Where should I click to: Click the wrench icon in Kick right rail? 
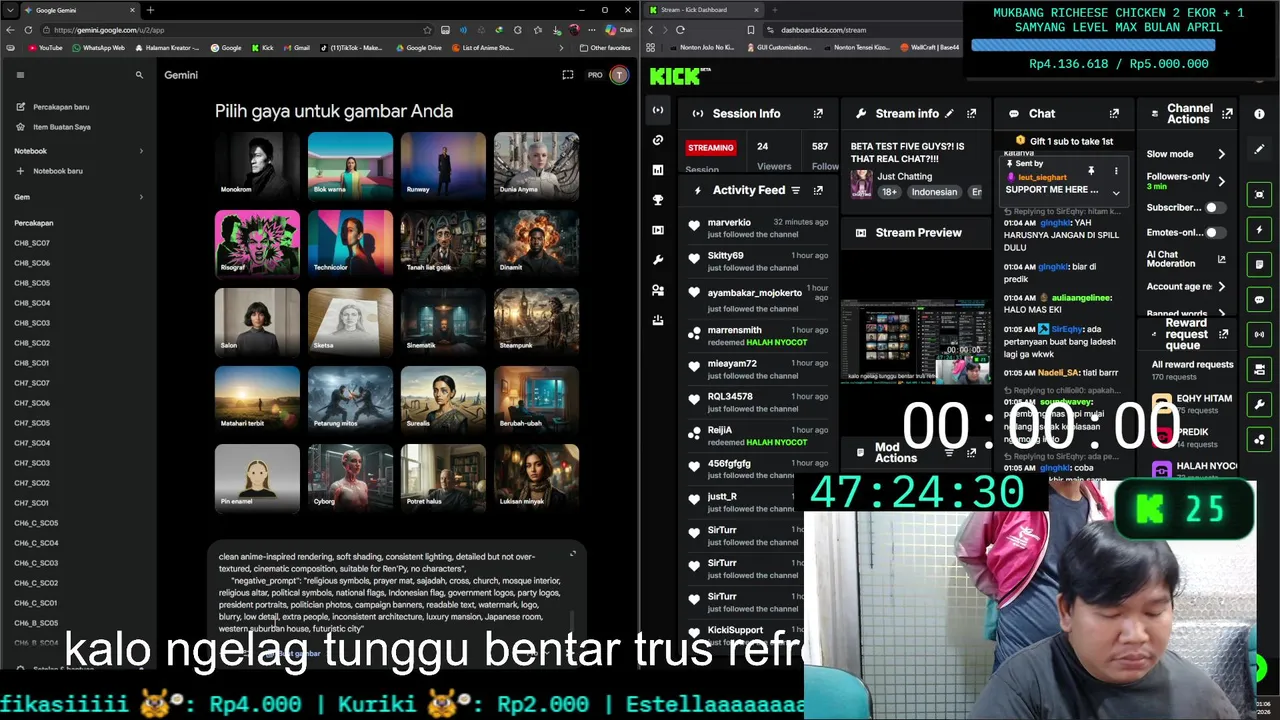click(1259, 404)
